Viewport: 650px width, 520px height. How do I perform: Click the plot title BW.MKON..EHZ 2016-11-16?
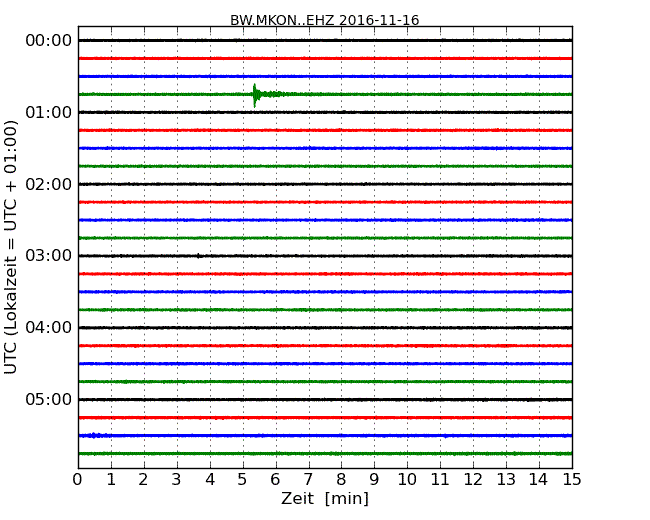[325, 20]
